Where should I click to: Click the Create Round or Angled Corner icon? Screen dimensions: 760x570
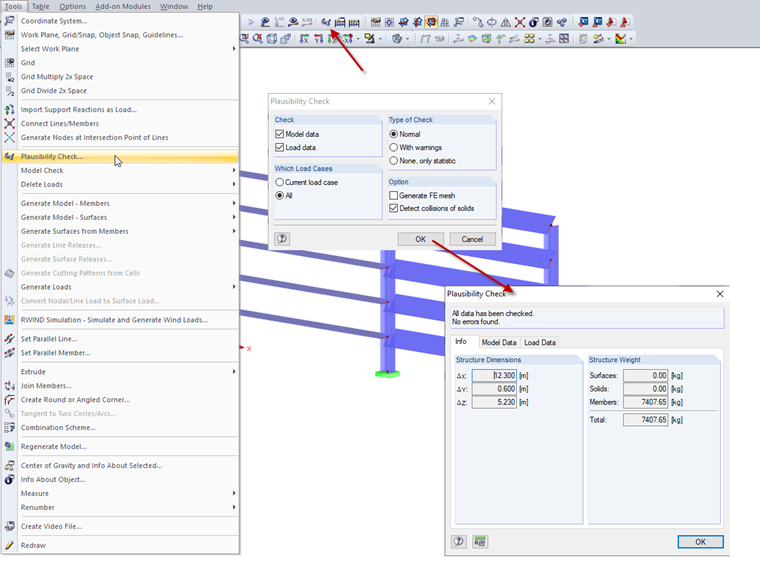(x=9, y=400)
